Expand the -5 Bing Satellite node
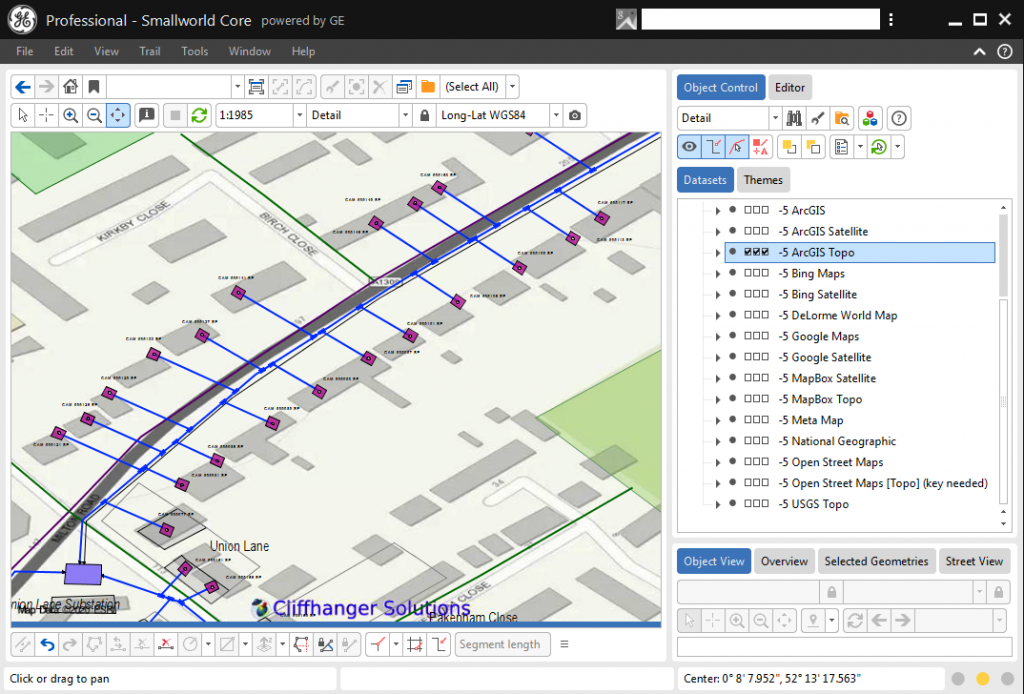This screenshot has width=1024, height=694. click(x=718, y=294)
